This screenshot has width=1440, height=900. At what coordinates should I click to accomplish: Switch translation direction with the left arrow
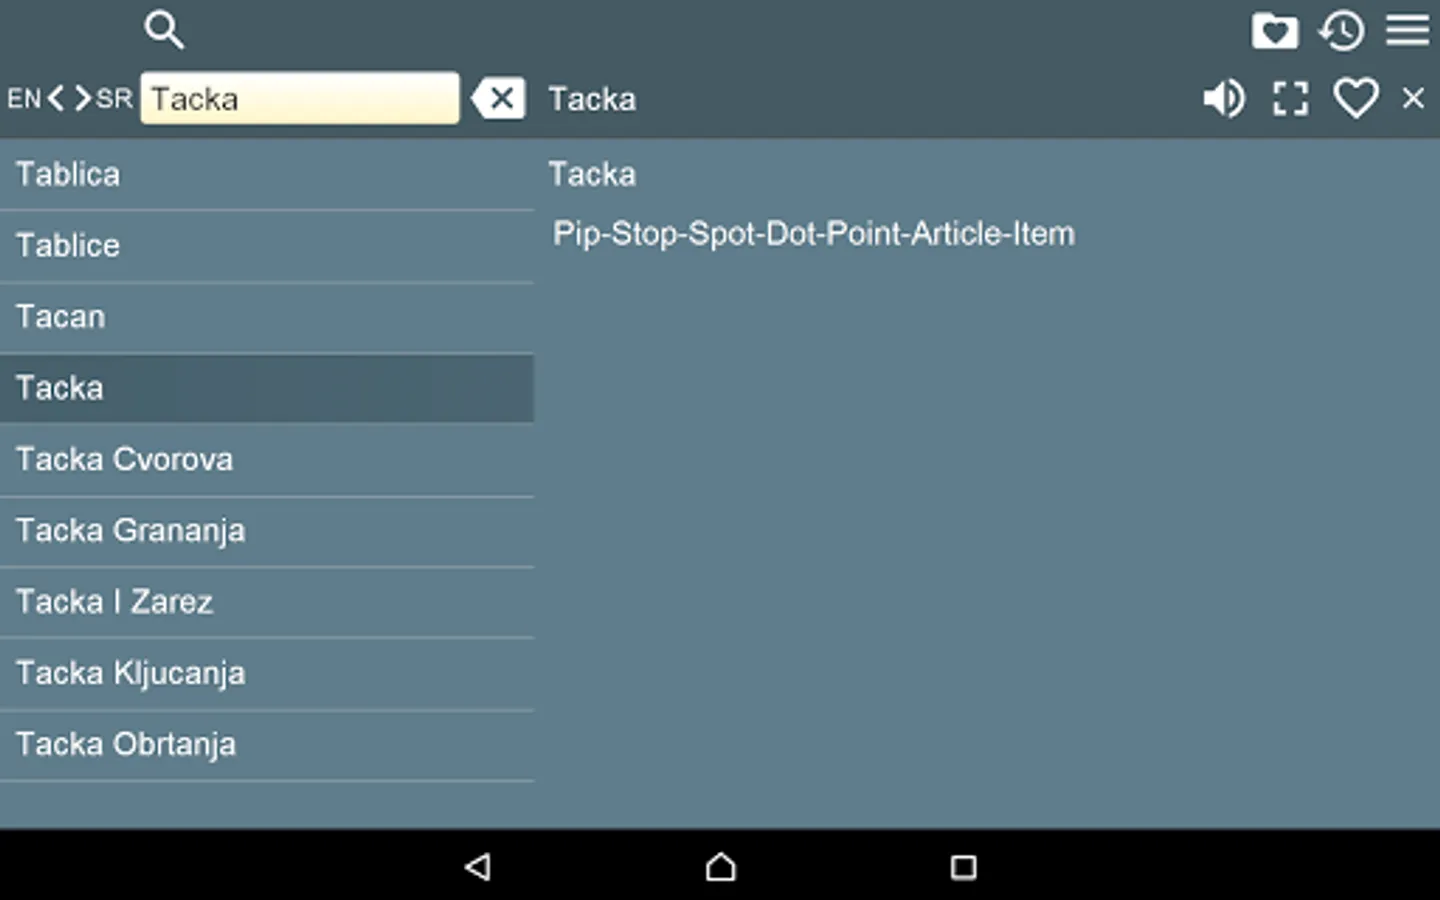(x=55, y=98)
